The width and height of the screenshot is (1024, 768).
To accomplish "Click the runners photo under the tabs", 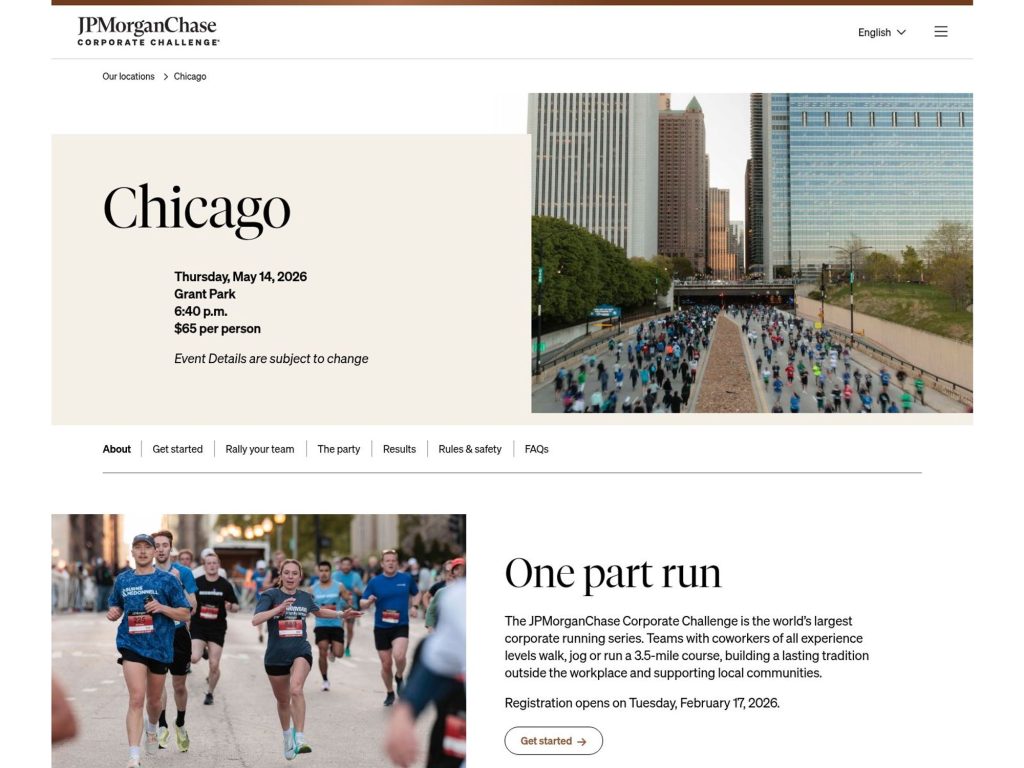I will (258, 640).
